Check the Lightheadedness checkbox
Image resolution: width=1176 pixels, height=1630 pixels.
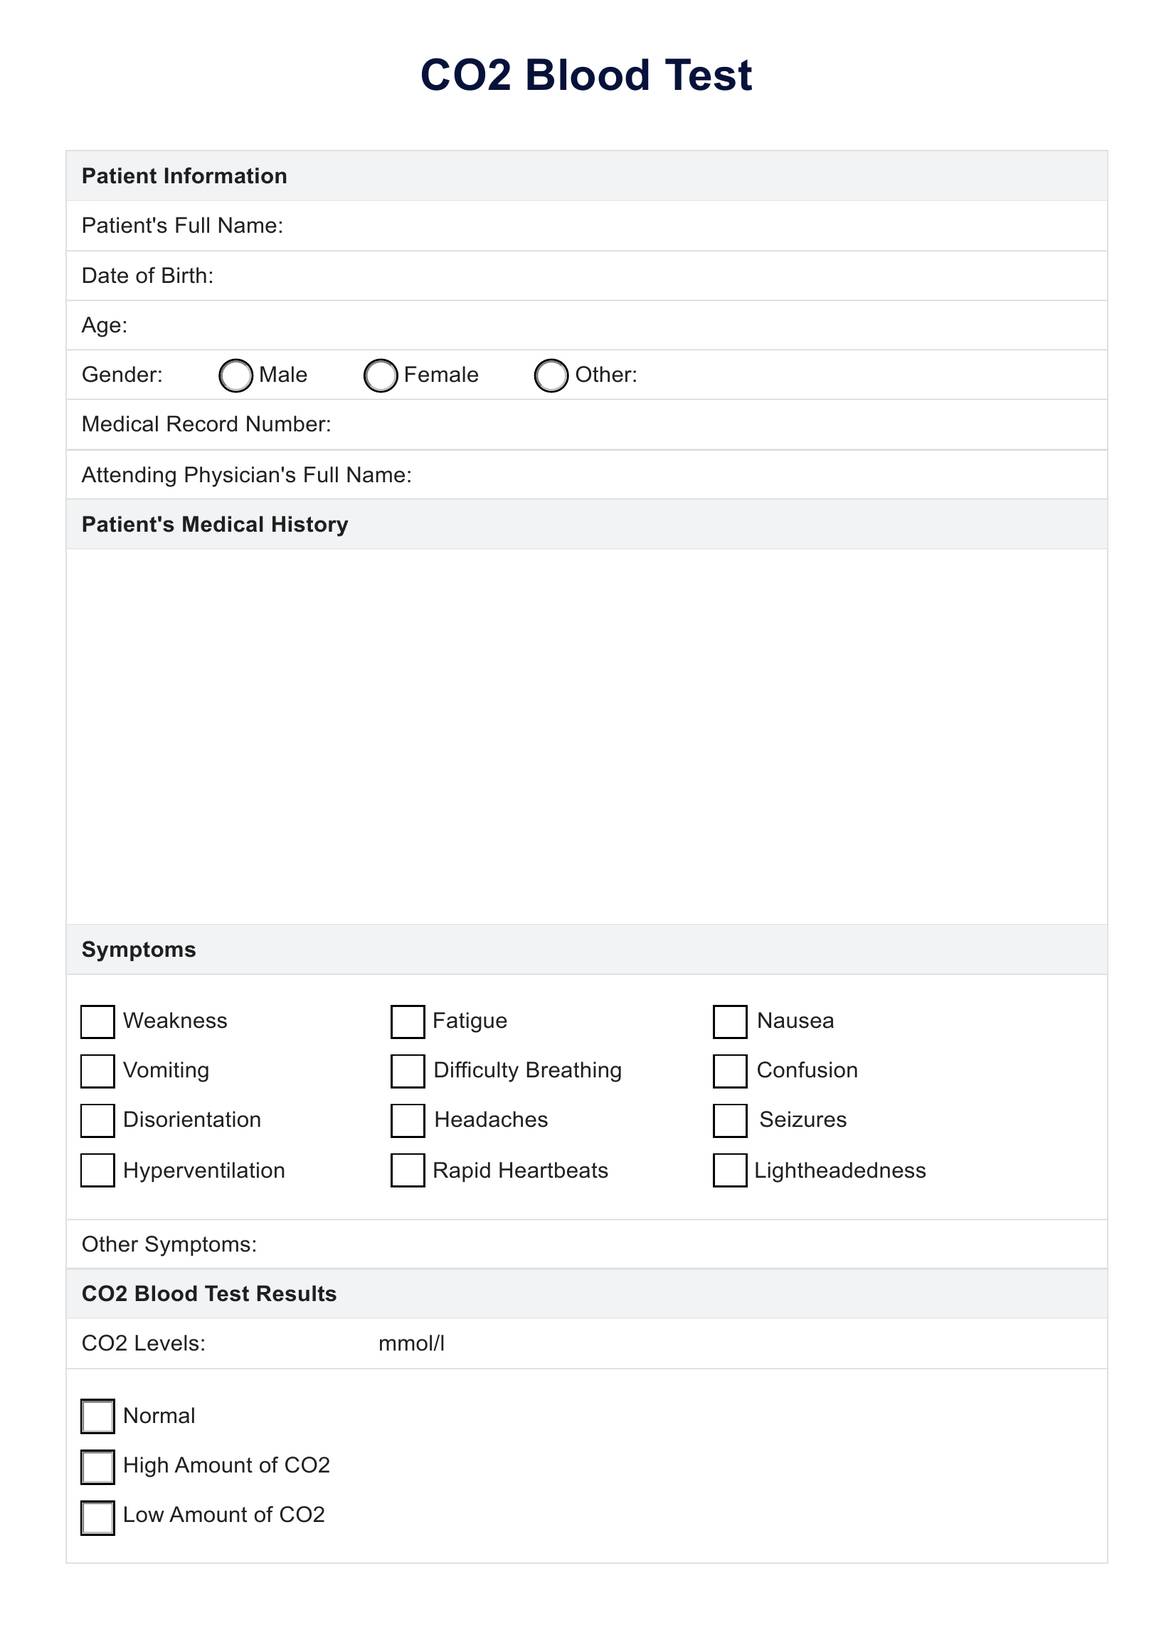point(730,1170)
